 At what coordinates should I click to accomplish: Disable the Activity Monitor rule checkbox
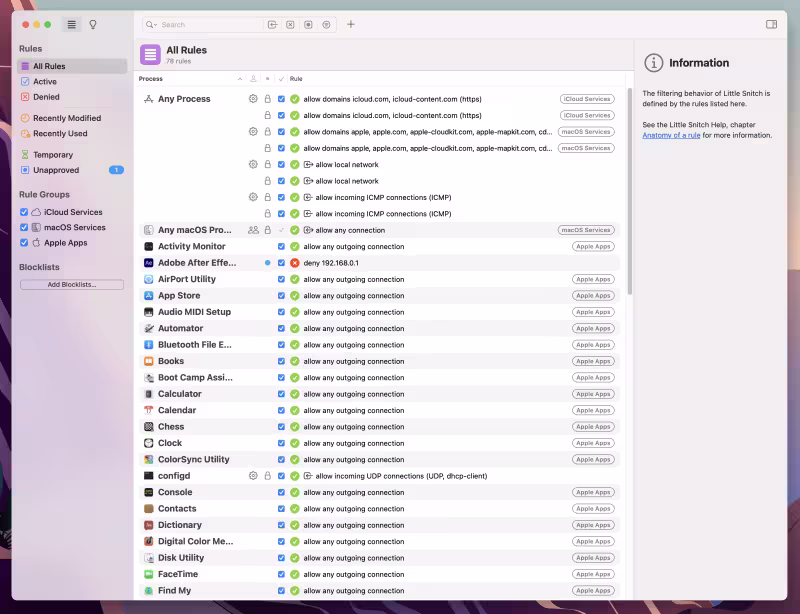(x=281, y=246)
